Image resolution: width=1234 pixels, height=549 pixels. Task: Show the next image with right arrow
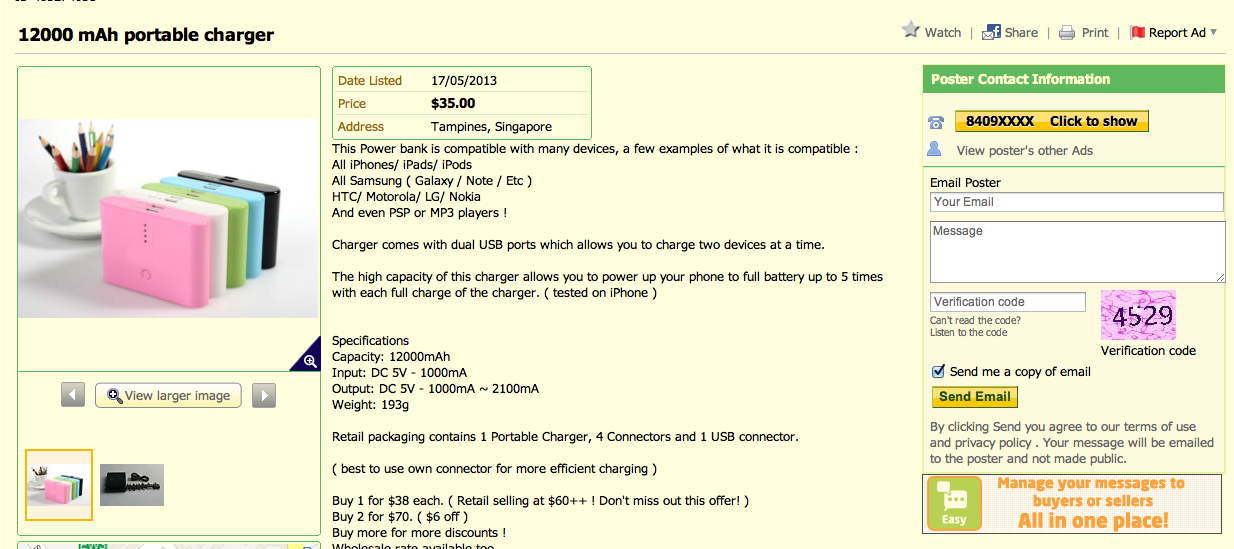tap(263, 395)
